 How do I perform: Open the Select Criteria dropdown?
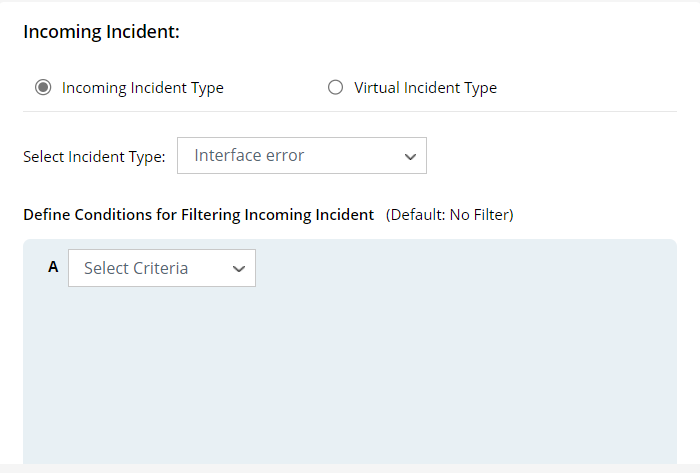pos(161,268)
